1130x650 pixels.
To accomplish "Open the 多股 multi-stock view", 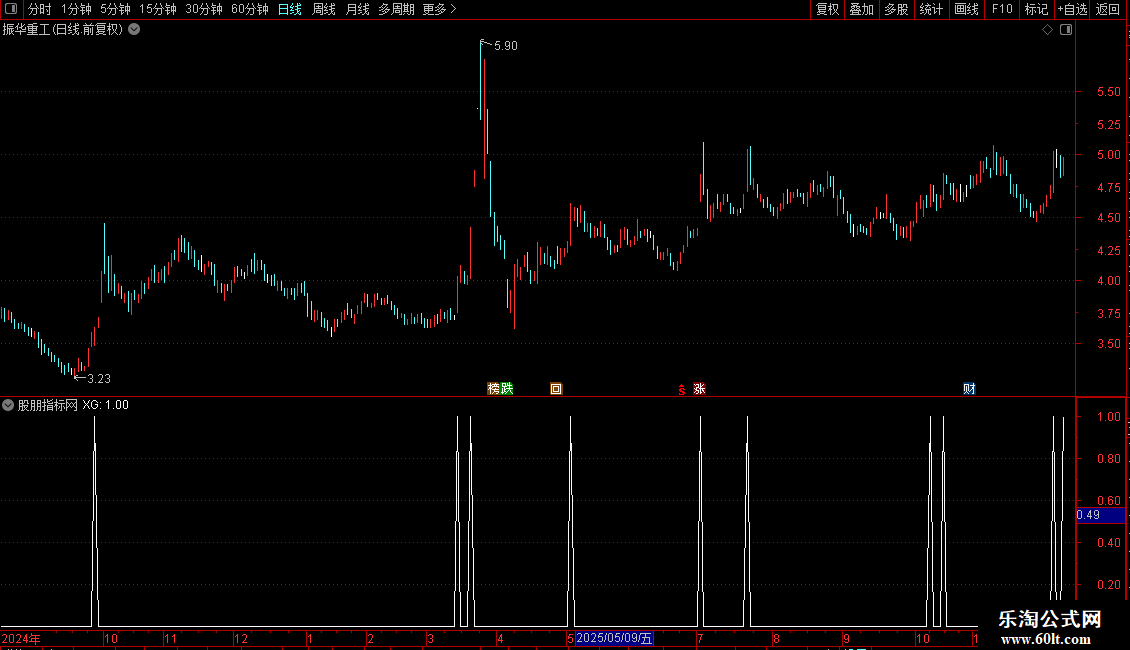I will [896, 9].
